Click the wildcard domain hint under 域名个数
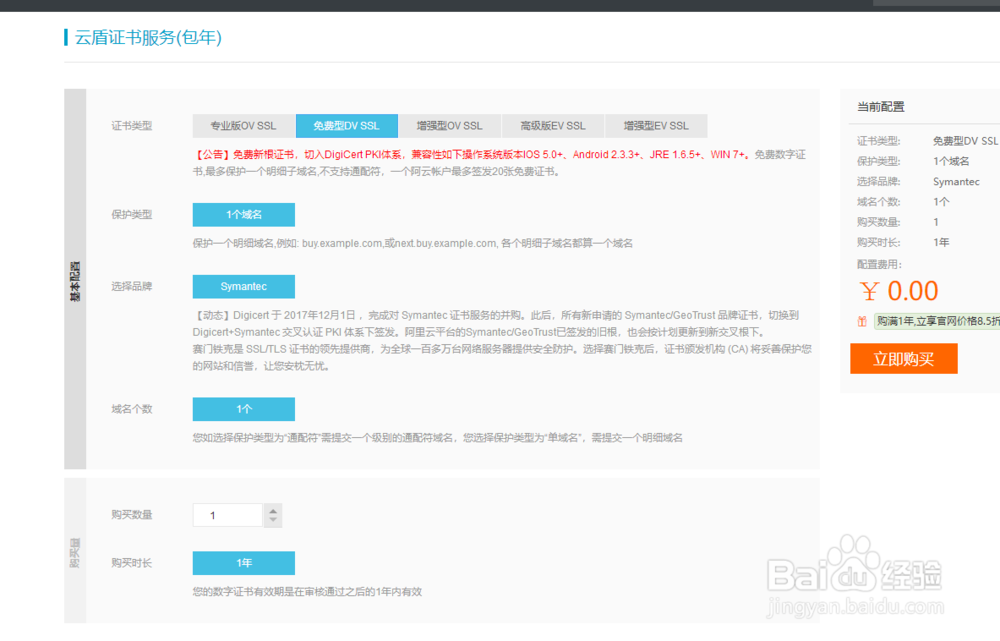 coord(438,438)
